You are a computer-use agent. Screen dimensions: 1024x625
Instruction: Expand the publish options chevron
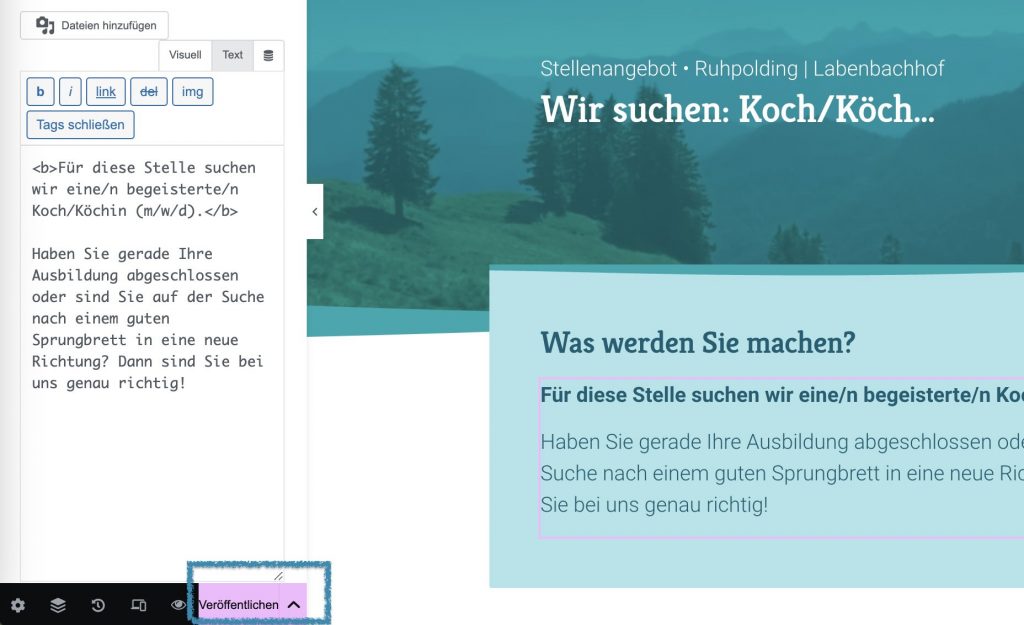[x=294, y=605]
